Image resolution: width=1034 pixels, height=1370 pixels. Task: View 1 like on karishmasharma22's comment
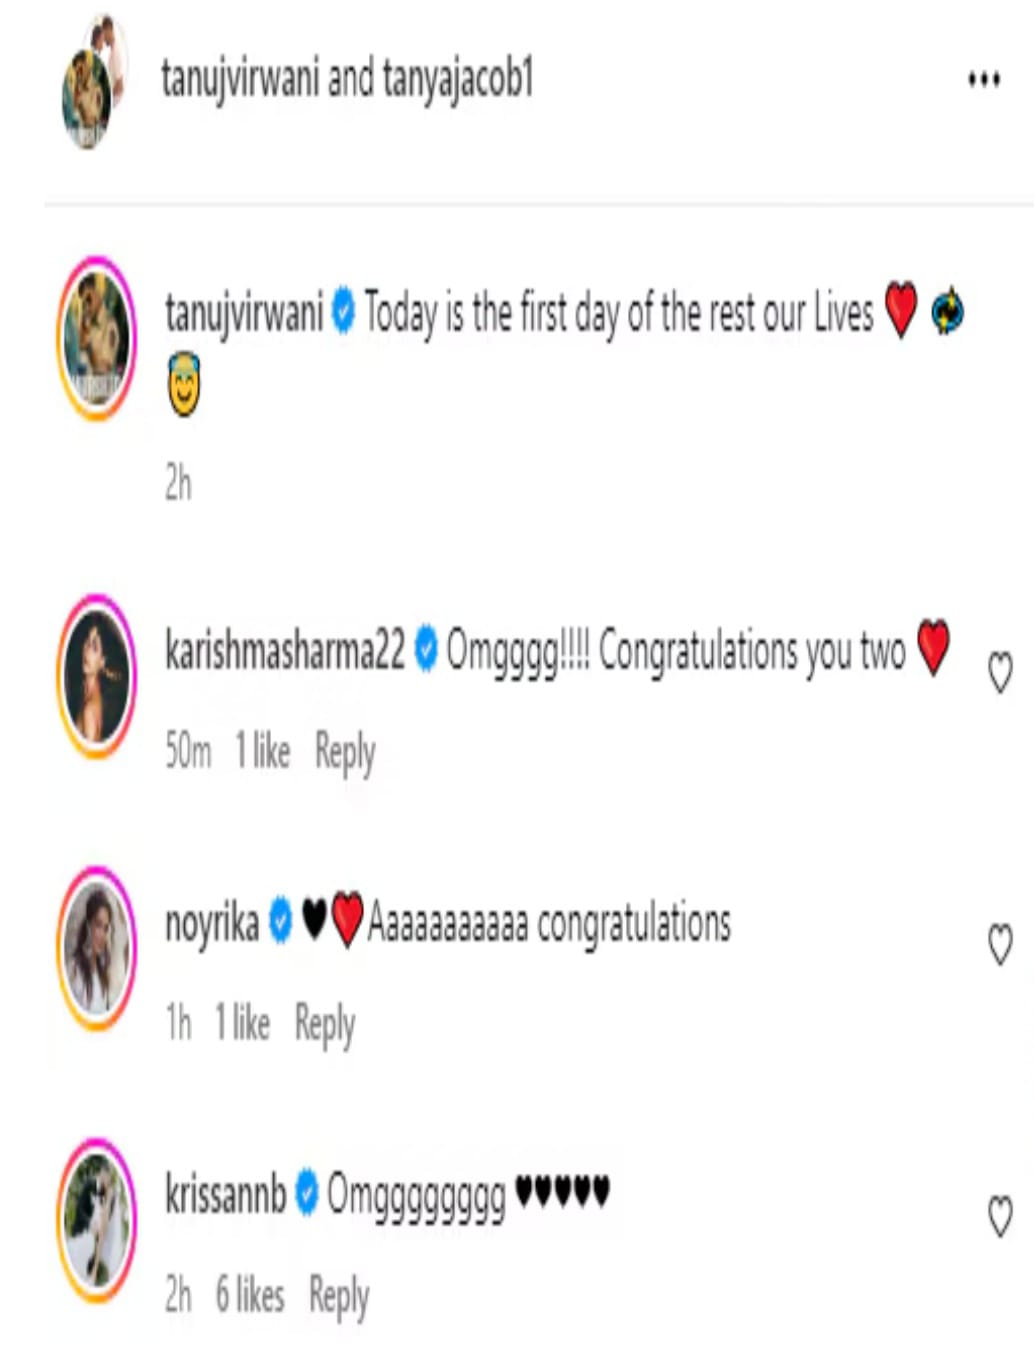(262, 751)
